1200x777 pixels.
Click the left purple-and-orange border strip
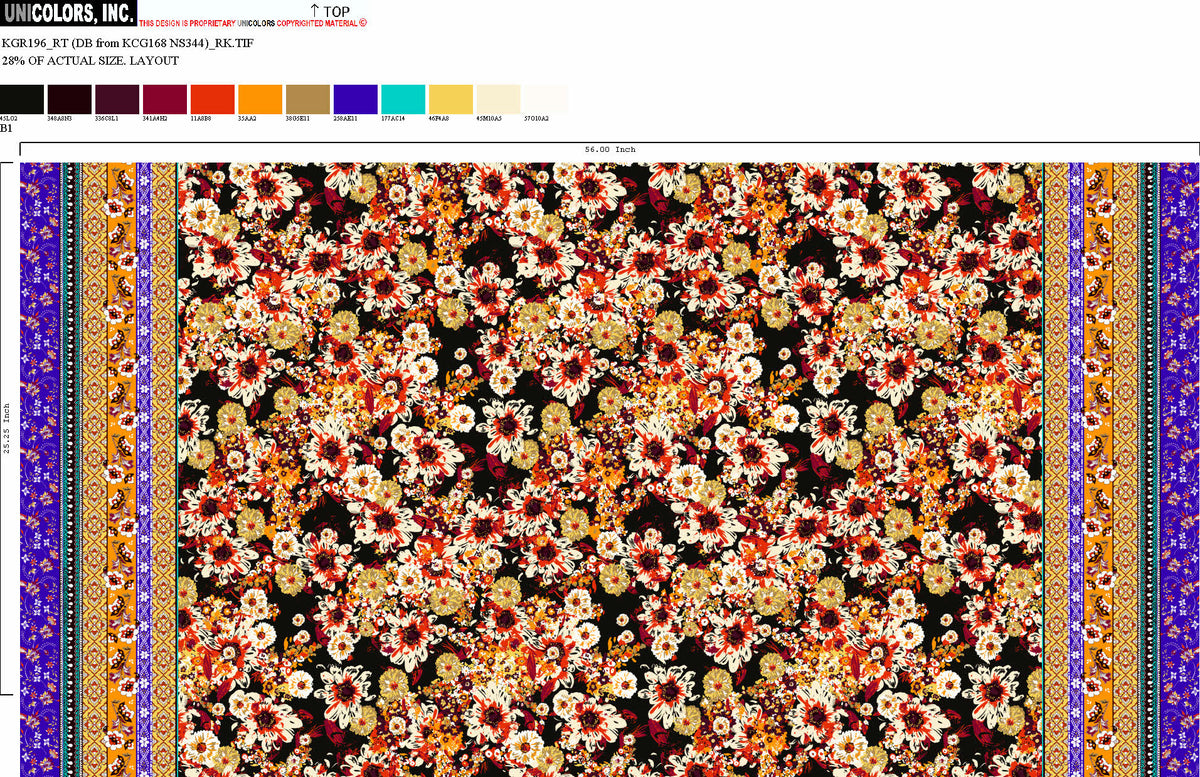tap(99, 470)
